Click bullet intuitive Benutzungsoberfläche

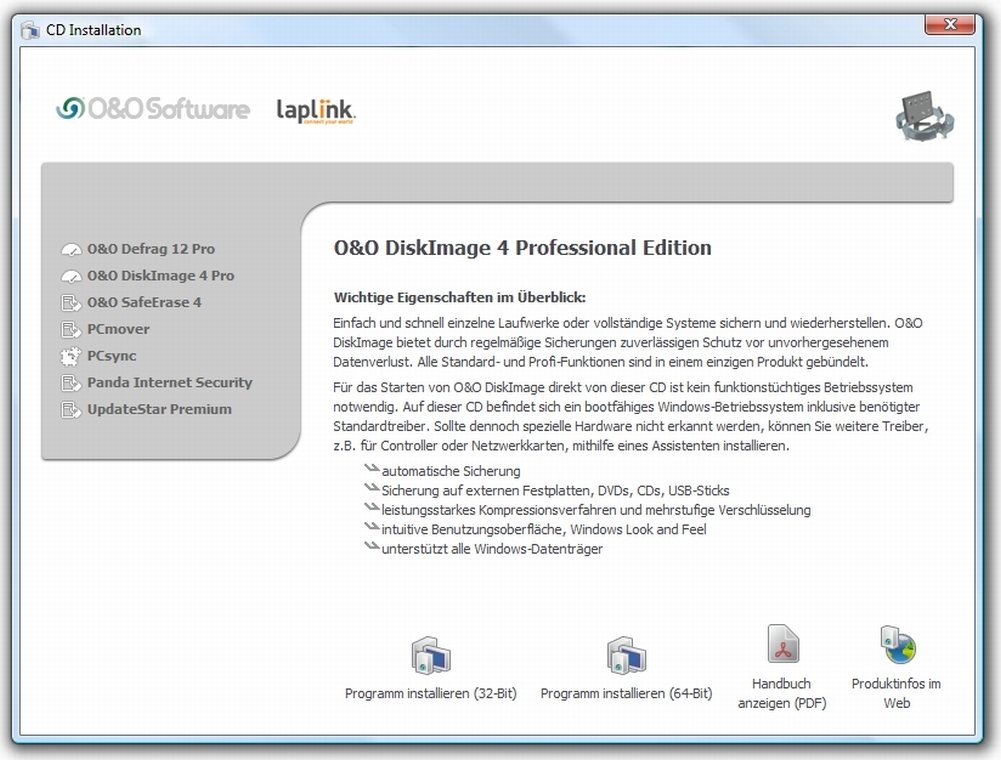(544, 529)
